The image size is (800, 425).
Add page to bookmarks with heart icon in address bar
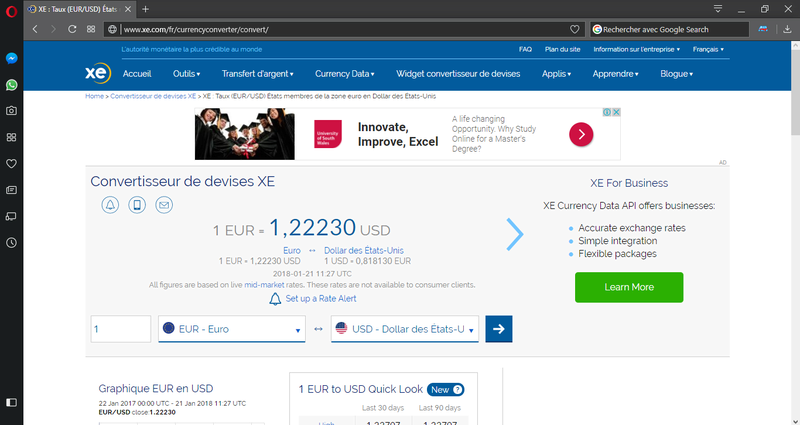tap(574, 30)
